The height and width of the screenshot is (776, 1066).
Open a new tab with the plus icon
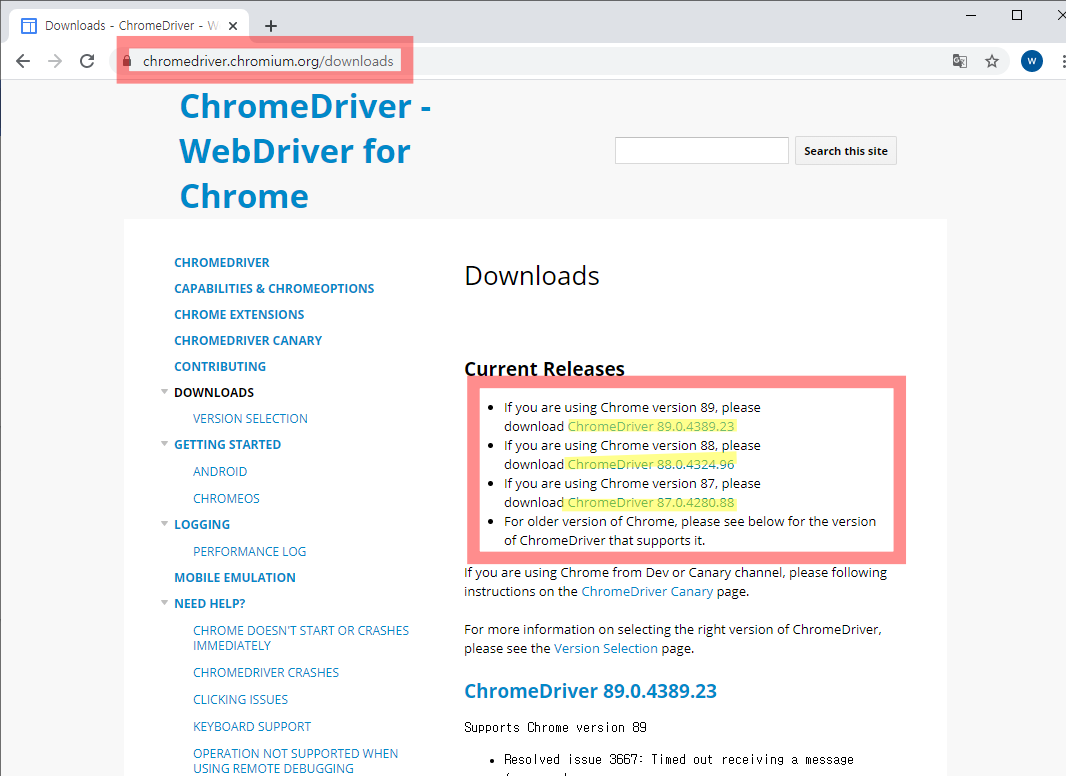[271, 26]
